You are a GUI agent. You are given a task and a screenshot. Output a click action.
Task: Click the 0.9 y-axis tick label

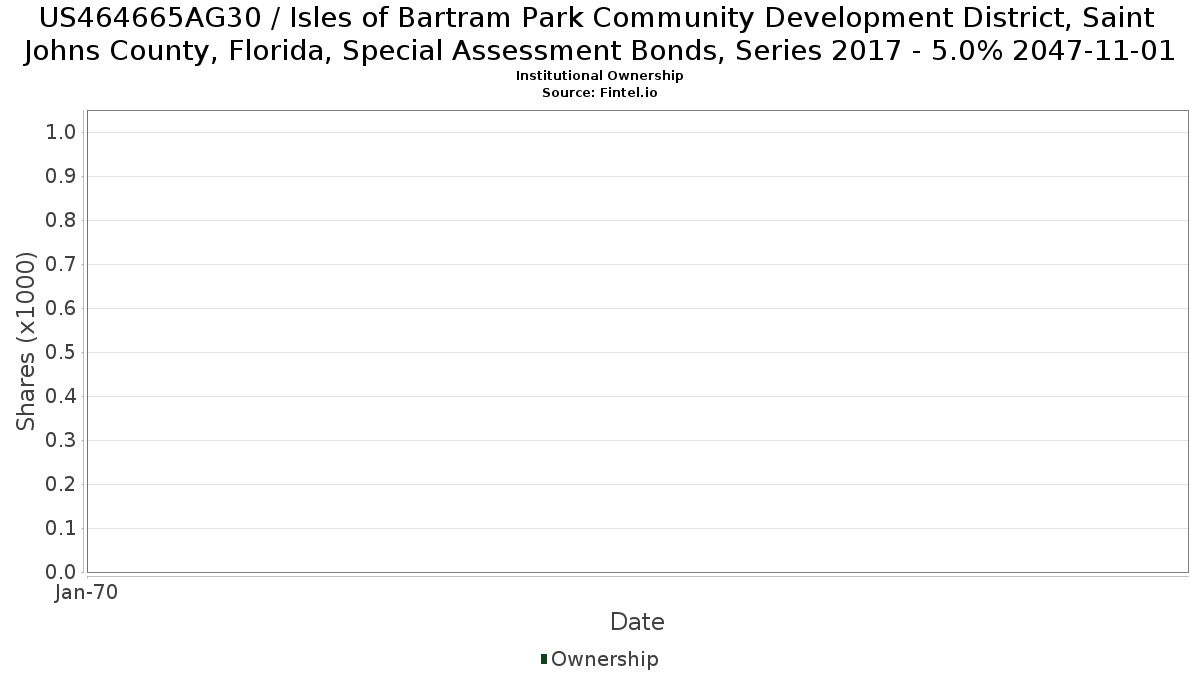pyautogui.click(x=61, y=177)
